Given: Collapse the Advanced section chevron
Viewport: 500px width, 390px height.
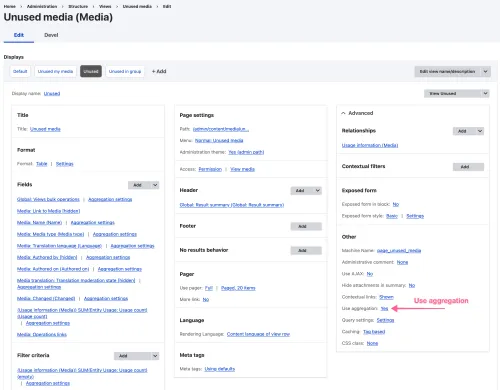Looking at the screenshot, I should (x=343, y=113).
